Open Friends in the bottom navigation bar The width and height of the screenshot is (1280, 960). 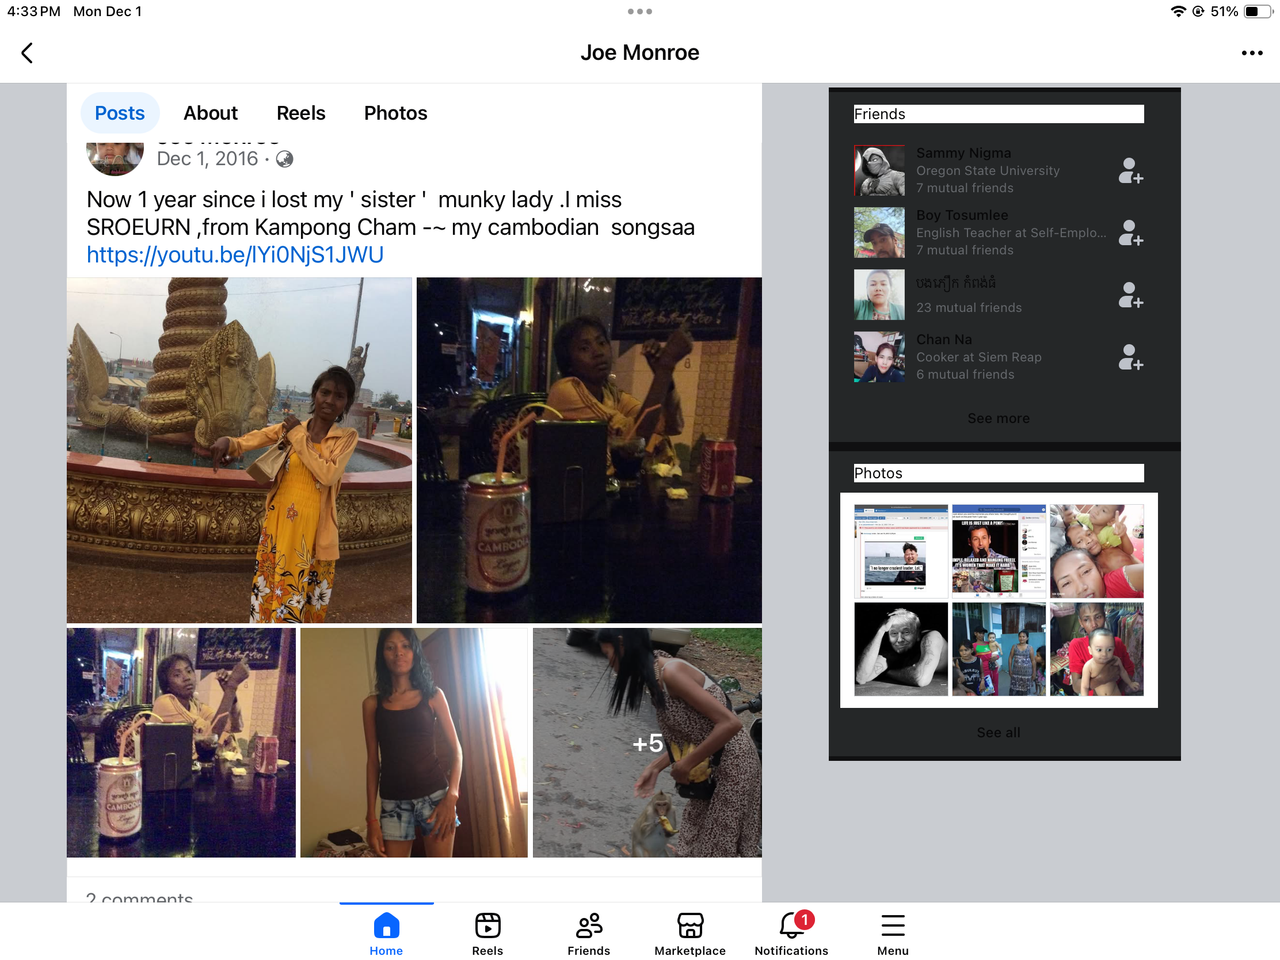click(589, 934)
